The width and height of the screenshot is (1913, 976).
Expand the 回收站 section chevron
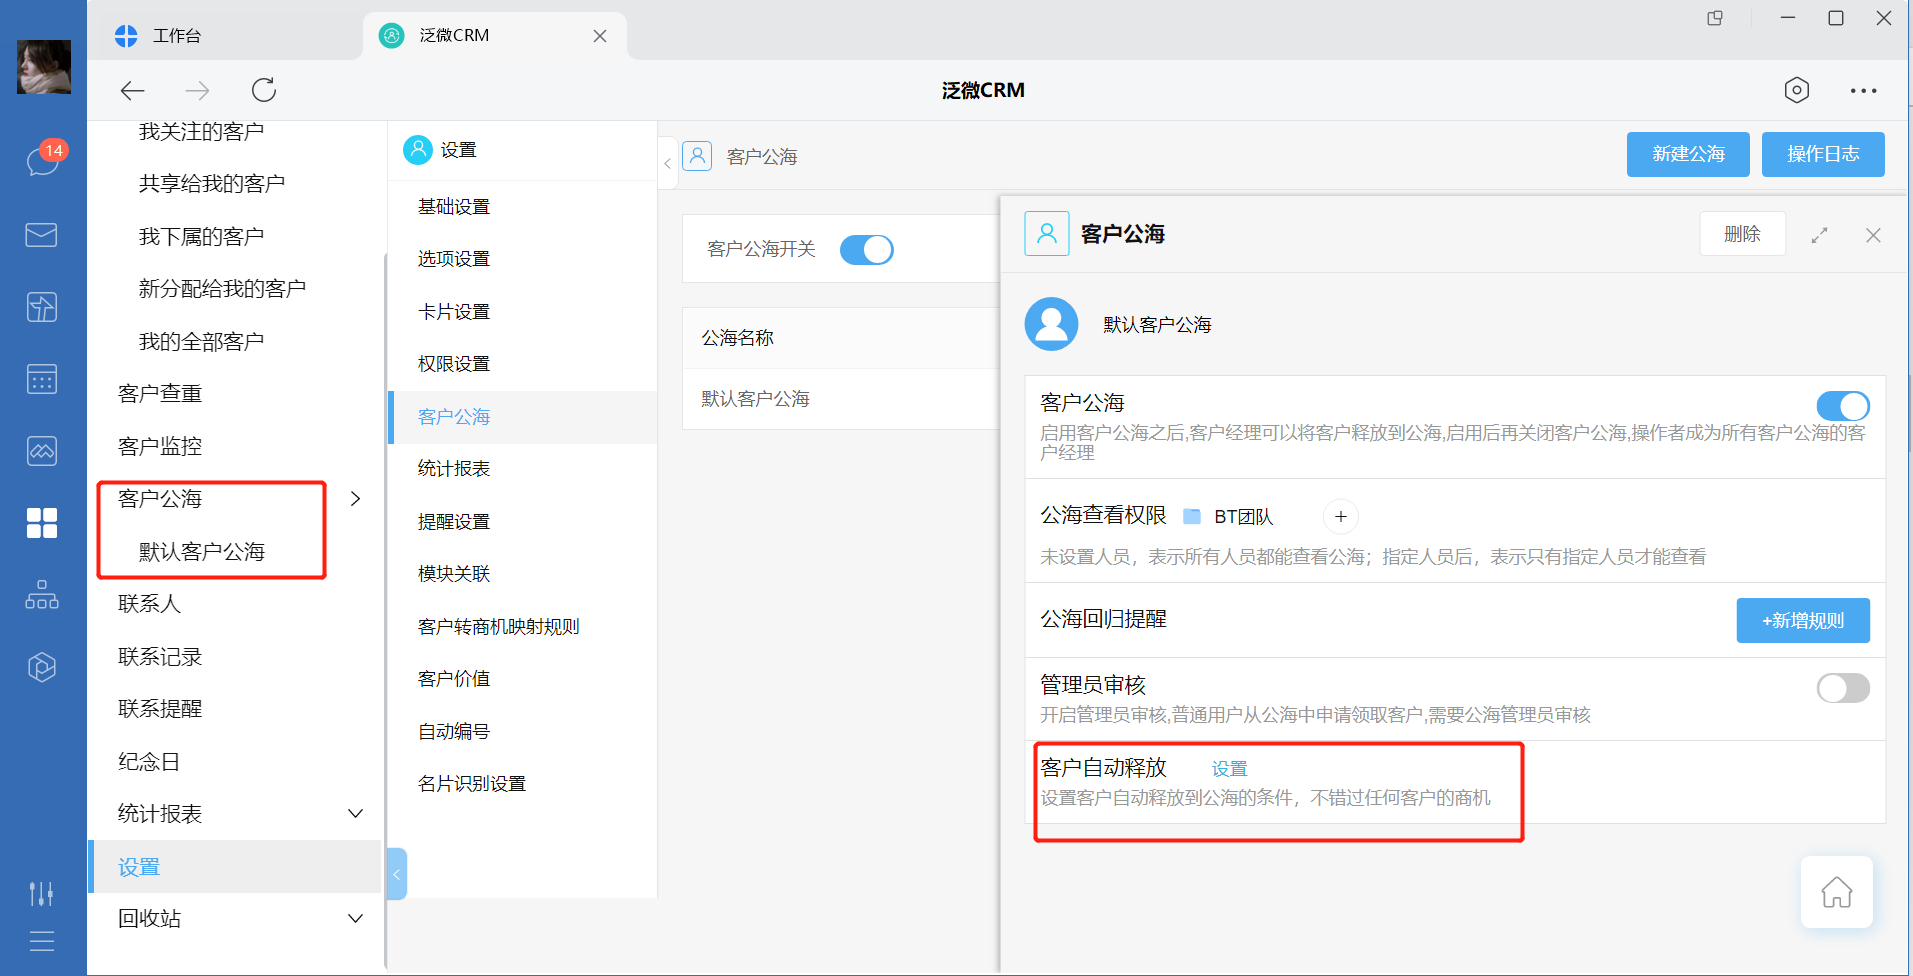(355, 918)
